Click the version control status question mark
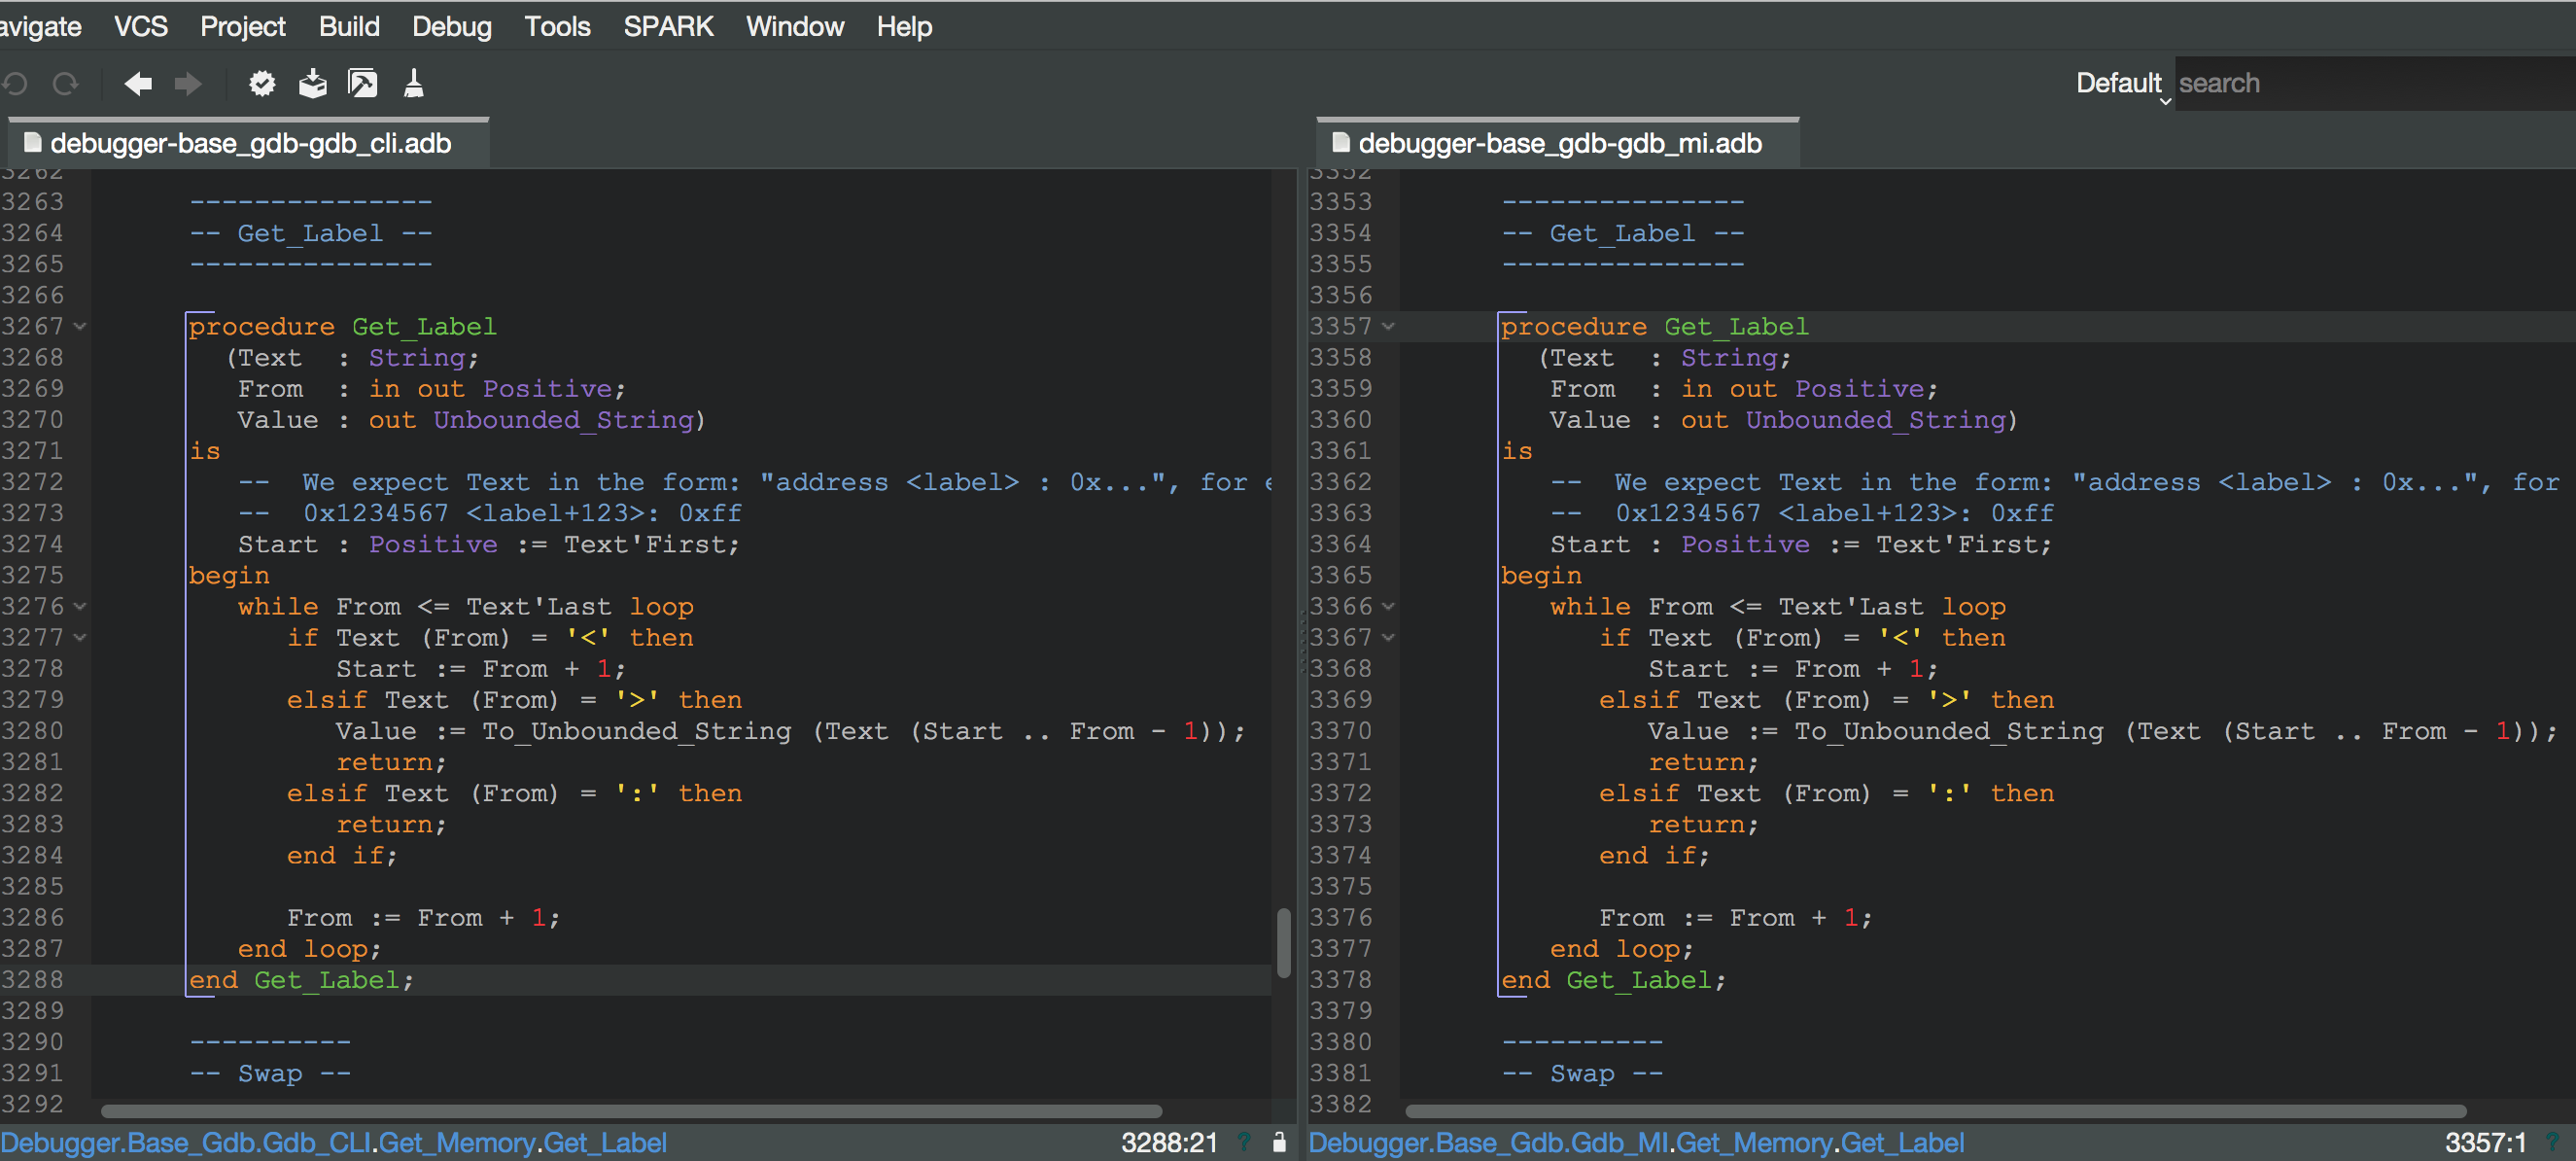 tap(1244, 1141)
